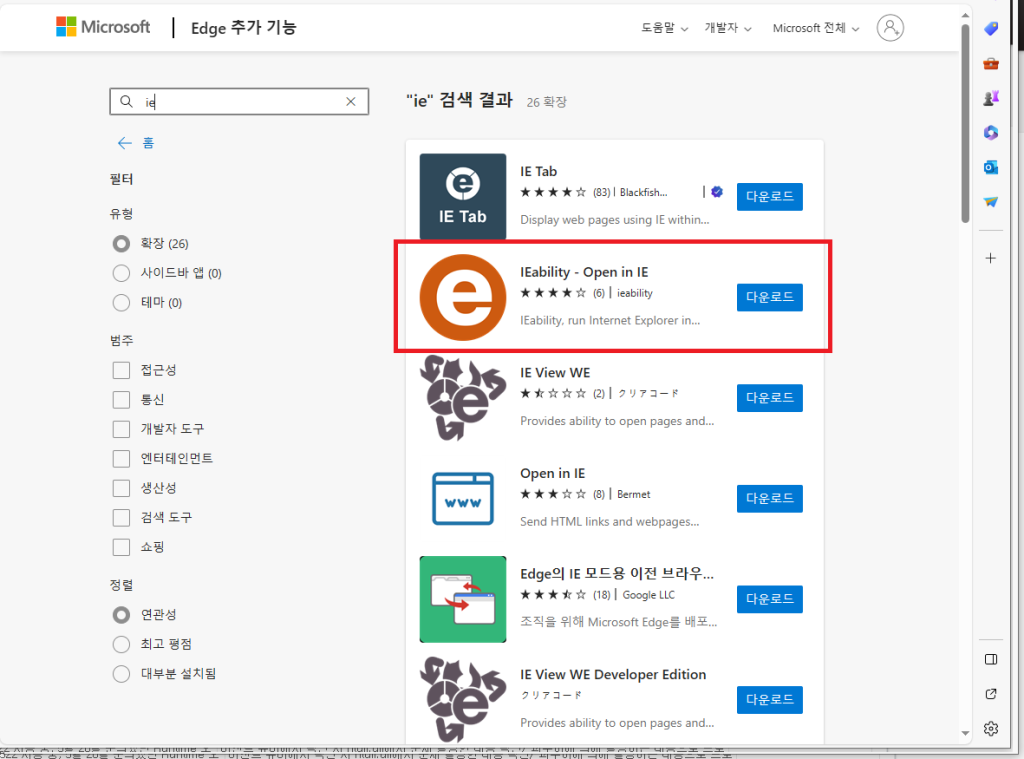Download the Edge IE mode legacy browser extension
This screenshot has width=1024, height=759.
[x=769, y=599]
